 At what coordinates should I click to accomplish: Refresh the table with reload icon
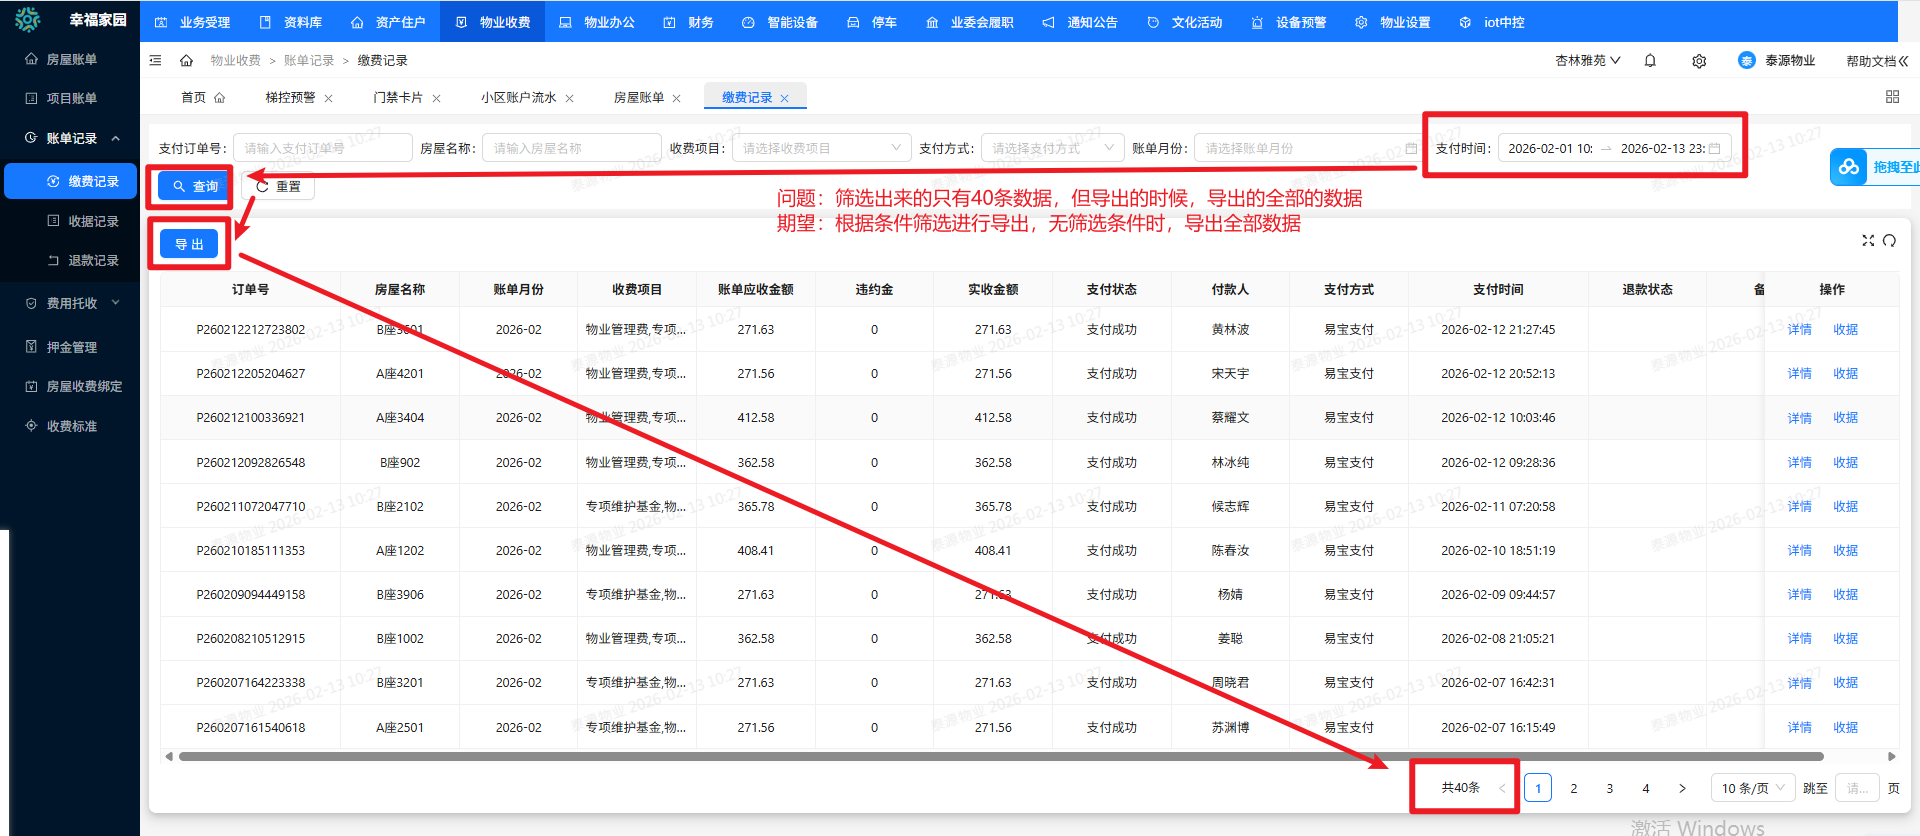click(x=1889, y=240)
